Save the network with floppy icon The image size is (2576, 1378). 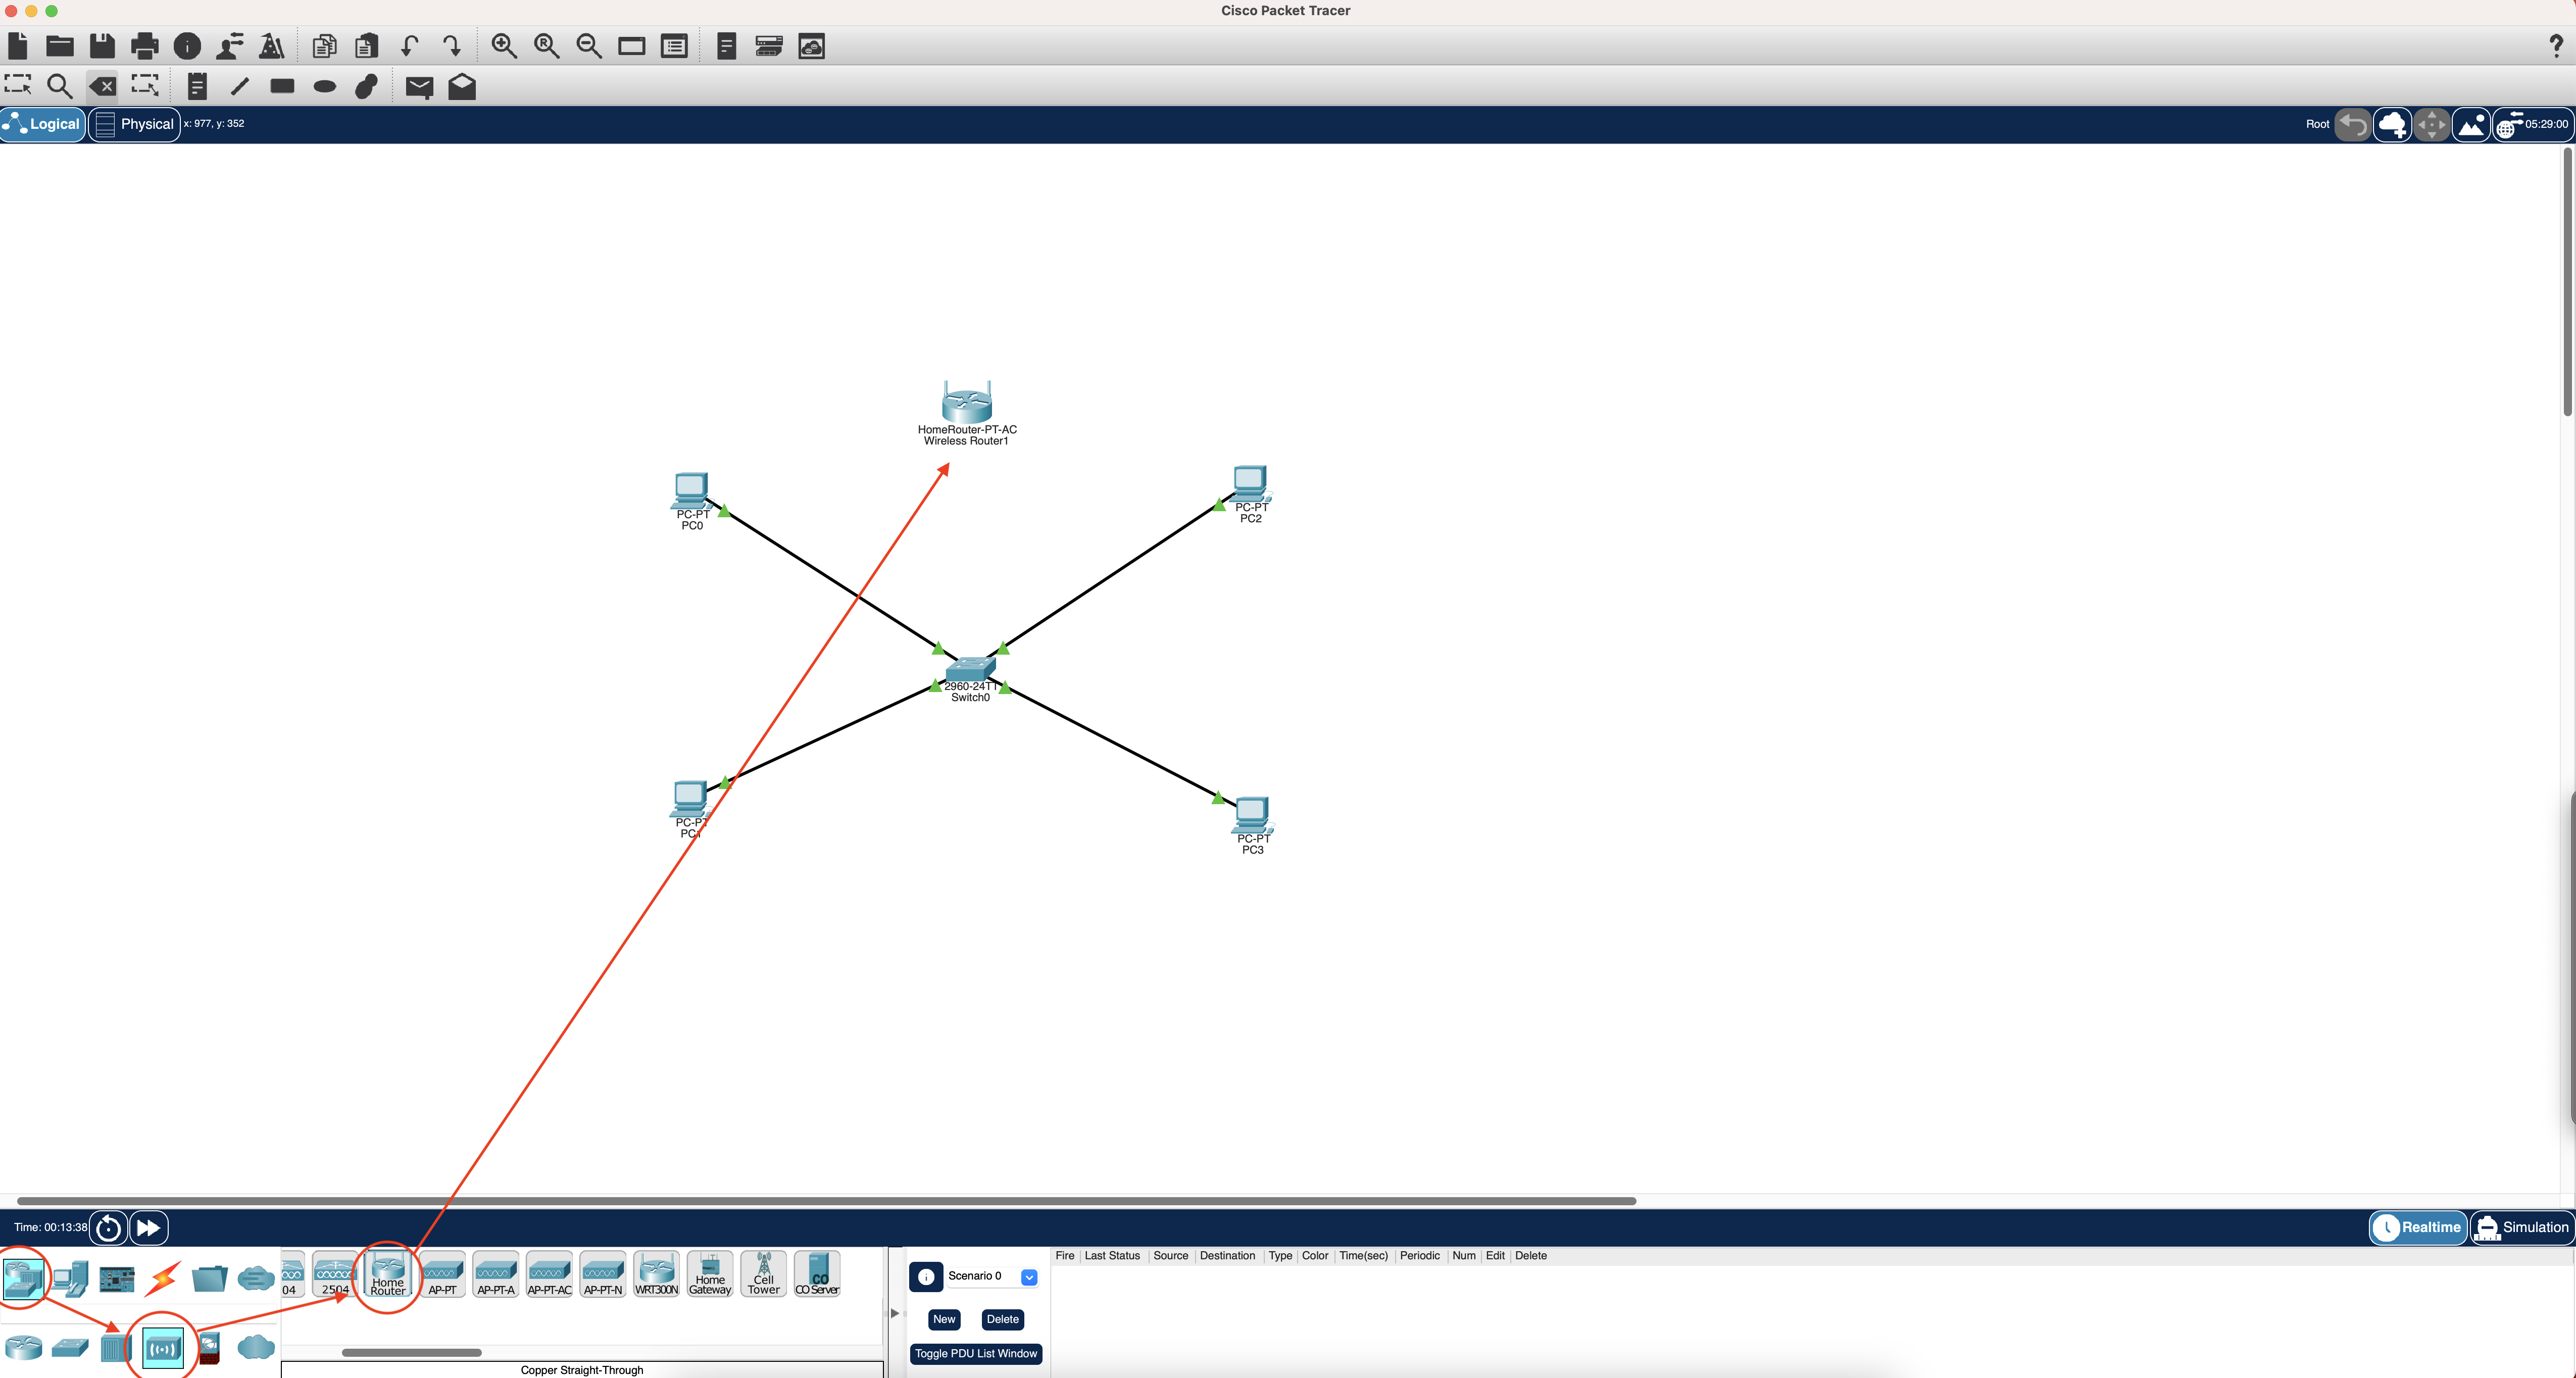102,46
